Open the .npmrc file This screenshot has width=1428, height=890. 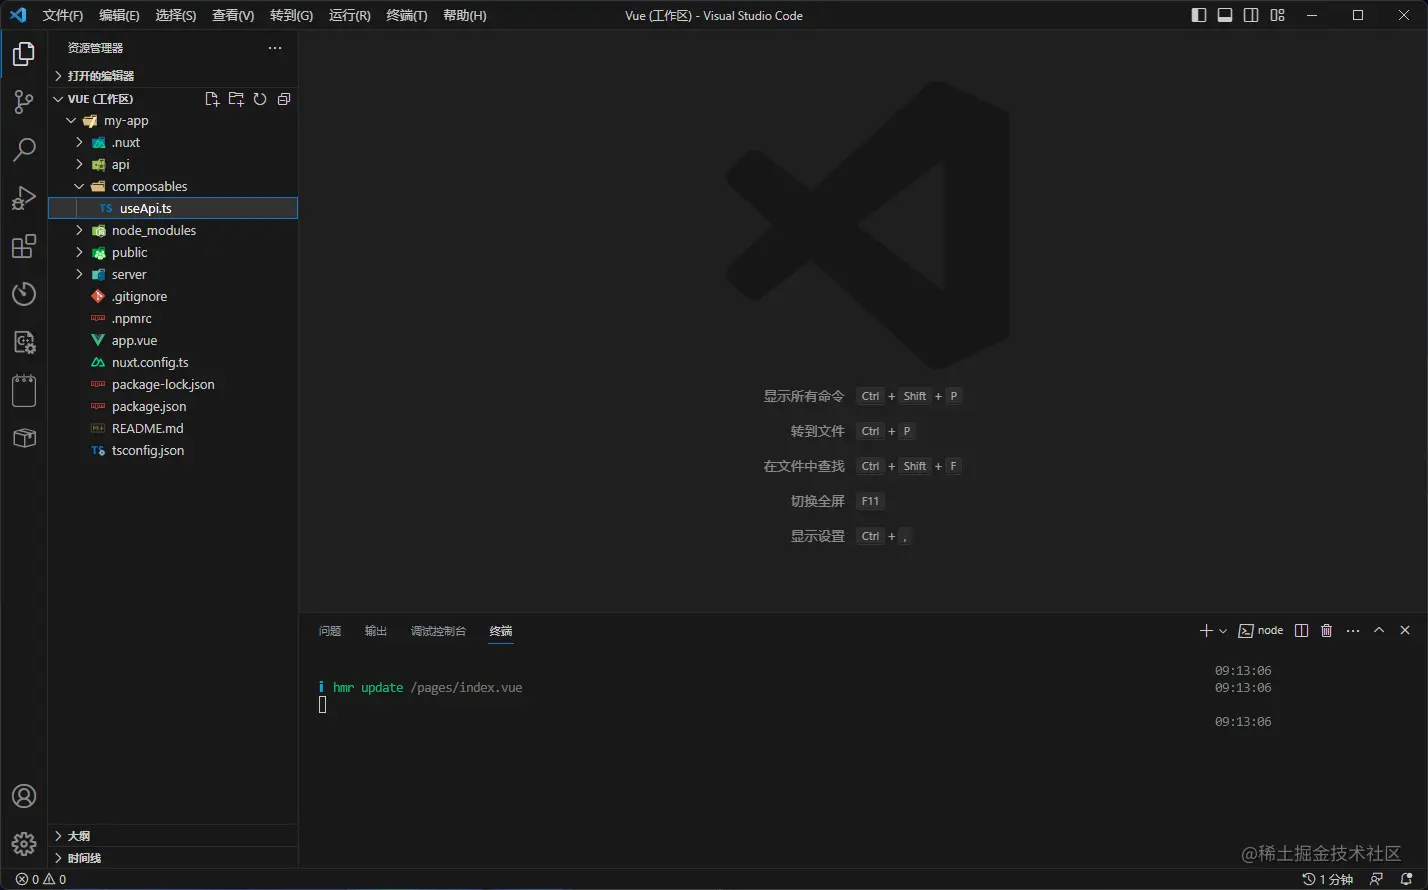click(173, 319)
